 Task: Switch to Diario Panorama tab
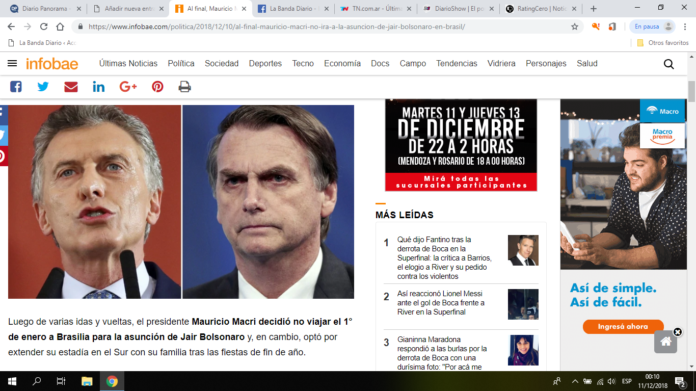(44, 8)
